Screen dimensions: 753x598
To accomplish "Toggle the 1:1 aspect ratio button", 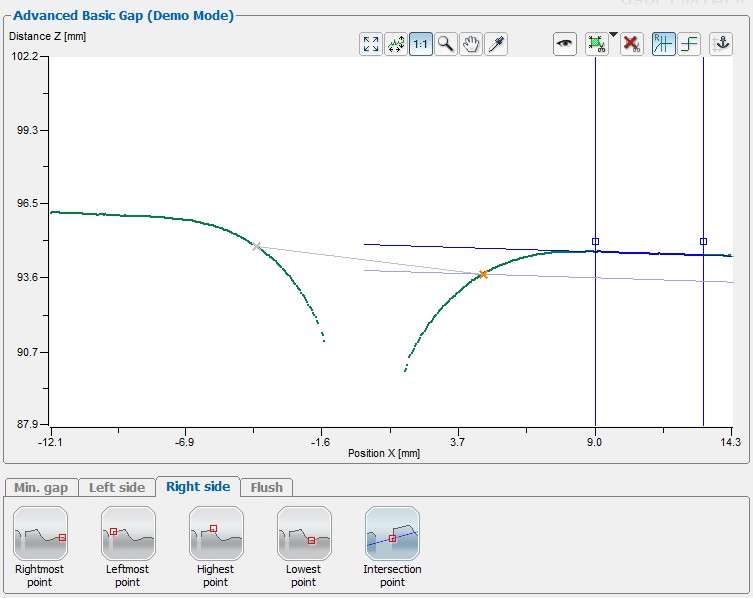I will pyautogui.click(x=421, y=44).
